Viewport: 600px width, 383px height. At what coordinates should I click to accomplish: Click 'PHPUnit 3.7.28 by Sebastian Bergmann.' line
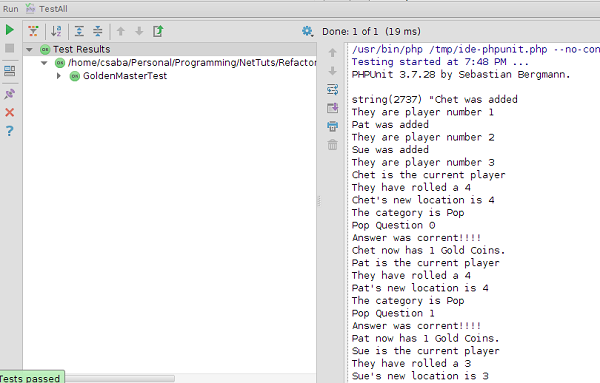(x=461, y=75)
